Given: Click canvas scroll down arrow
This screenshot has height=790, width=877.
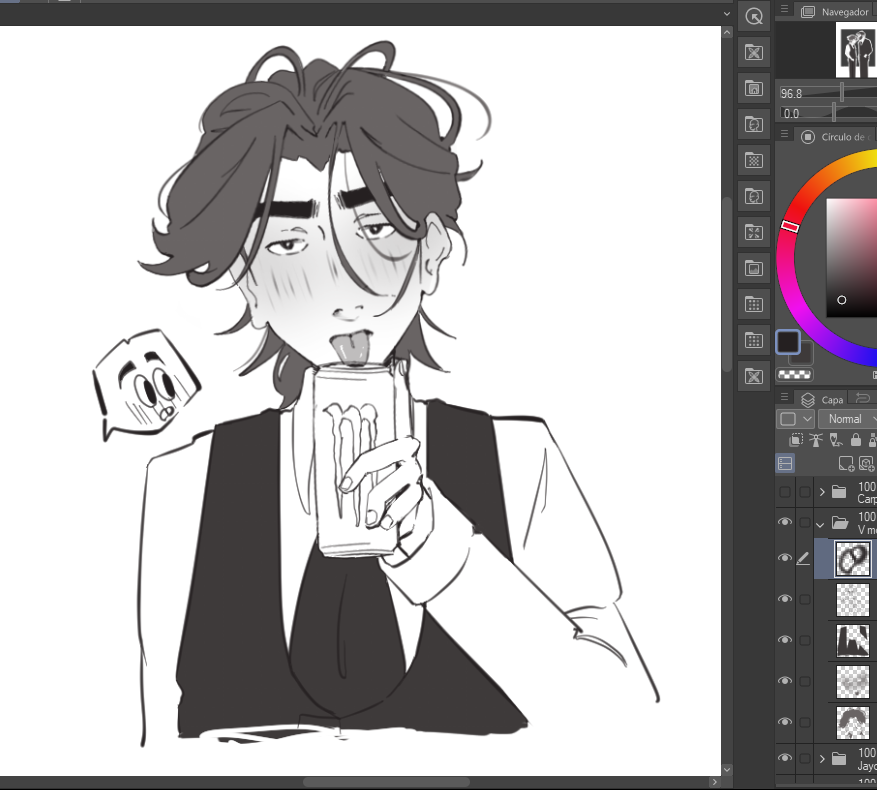Looking at the screenshot, I should click(x=727, y=770).
